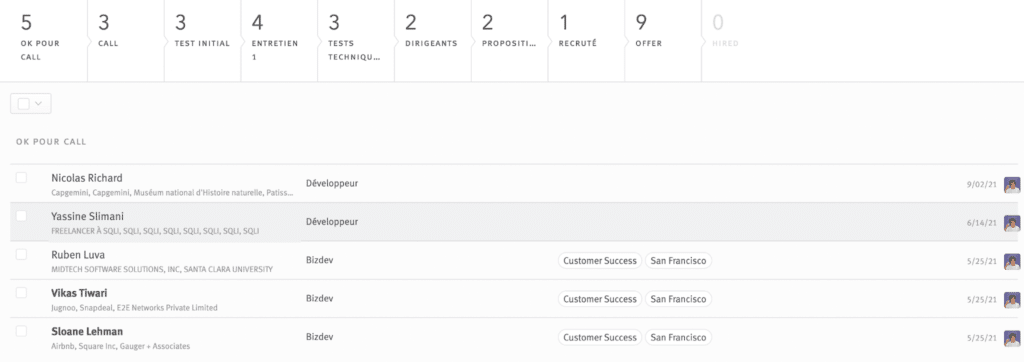Go to the TESTS TECHNIQU… stage tab

click(x=356, y=41)
